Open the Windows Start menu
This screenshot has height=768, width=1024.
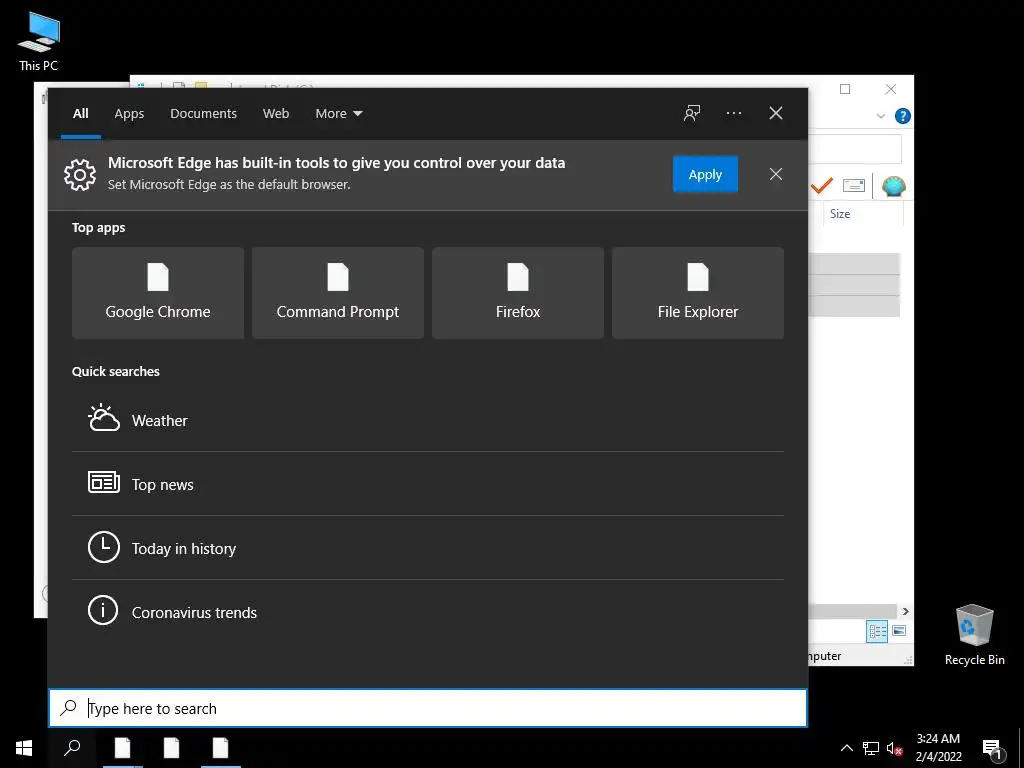point(24,748)
